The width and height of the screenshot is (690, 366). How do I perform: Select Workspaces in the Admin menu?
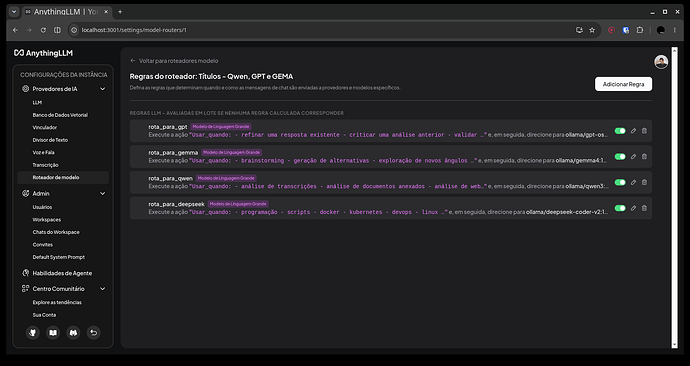pos(47,220)
